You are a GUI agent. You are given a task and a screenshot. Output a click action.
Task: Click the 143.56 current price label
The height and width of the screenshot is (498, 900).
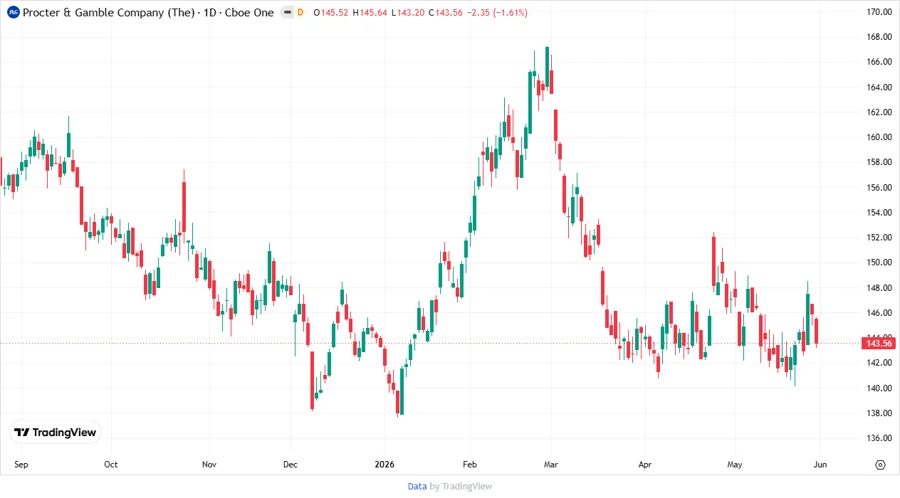tap(878, 343)
